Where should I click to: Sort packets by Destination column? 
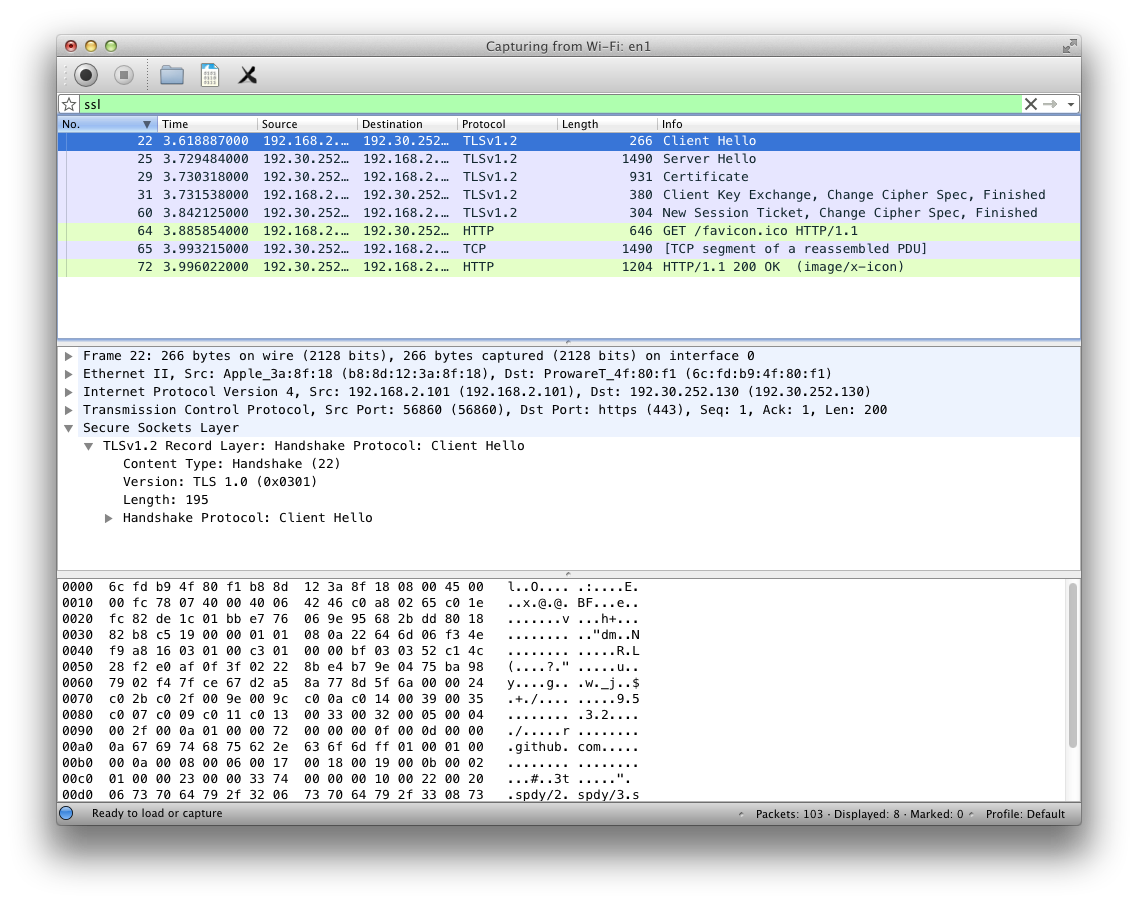(407, 124)
